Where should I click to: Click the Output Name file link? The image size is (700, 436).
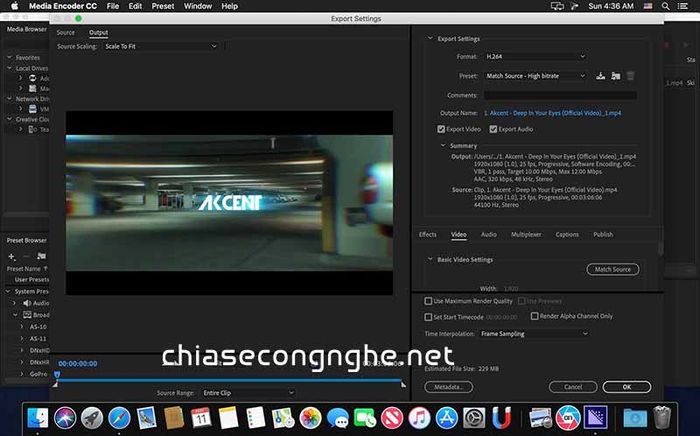point(552,113)
